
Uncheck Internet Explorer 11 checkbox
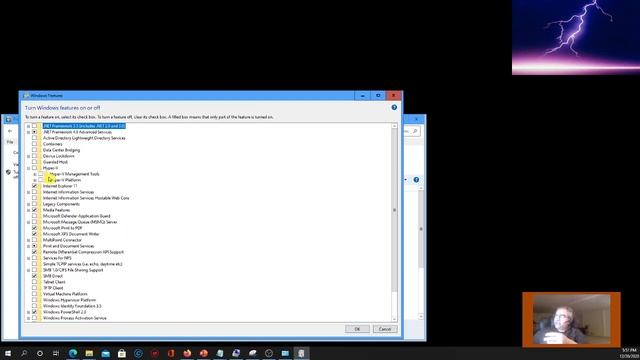[x=34, y=186]
